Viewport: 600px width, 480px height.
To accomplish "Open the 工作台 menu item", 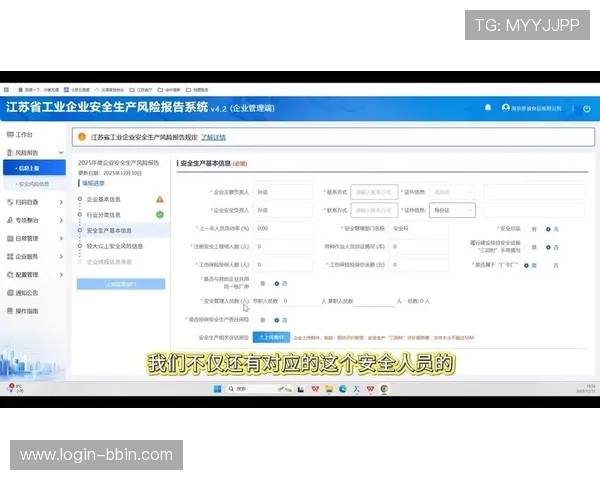I will pos(24,134).
